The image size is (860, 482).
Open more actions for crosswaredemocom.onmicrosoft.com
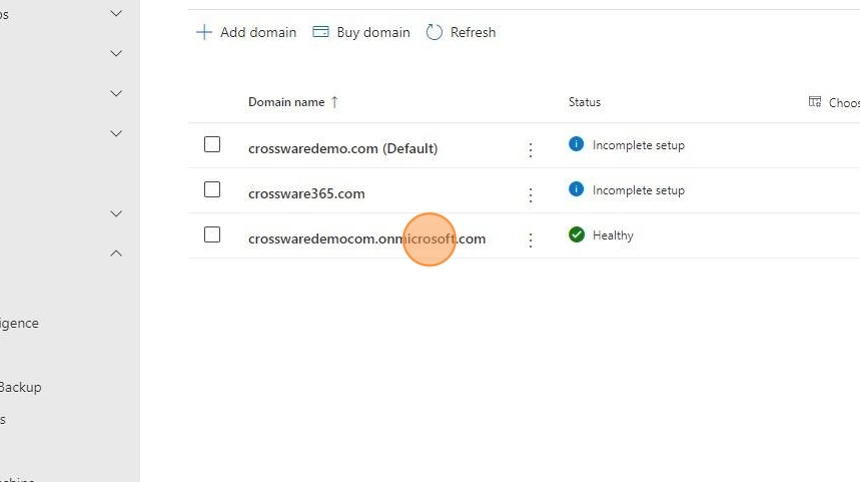530,240
